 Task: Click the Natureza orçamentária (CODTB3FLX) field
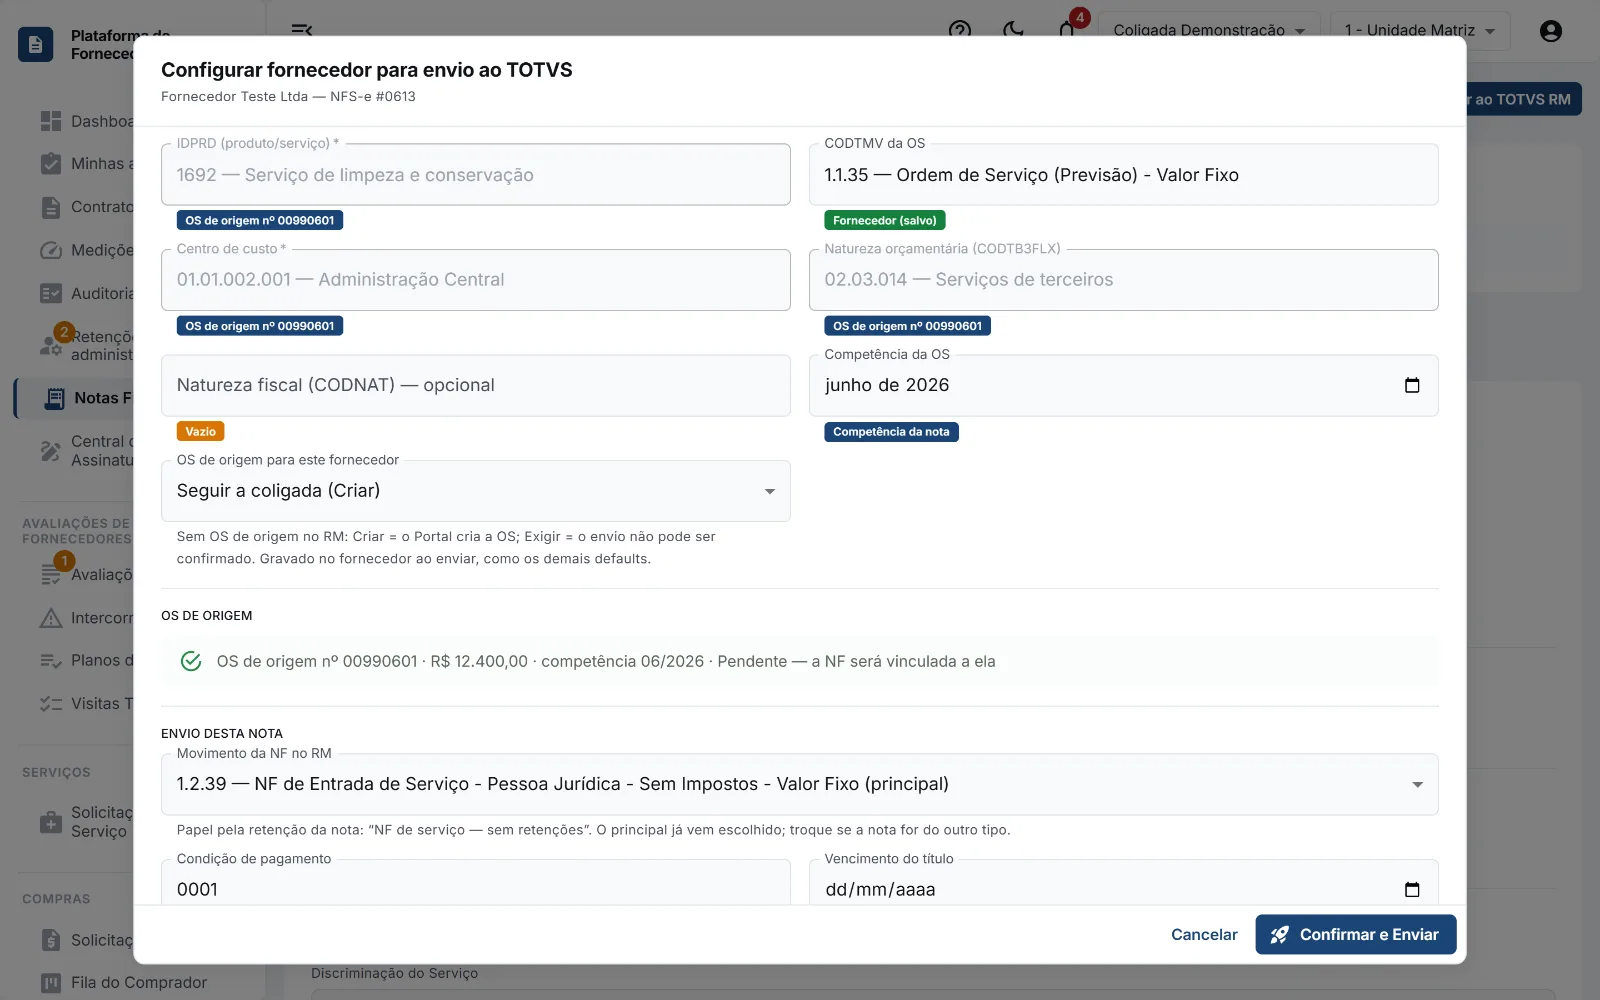coord(1123,280)
